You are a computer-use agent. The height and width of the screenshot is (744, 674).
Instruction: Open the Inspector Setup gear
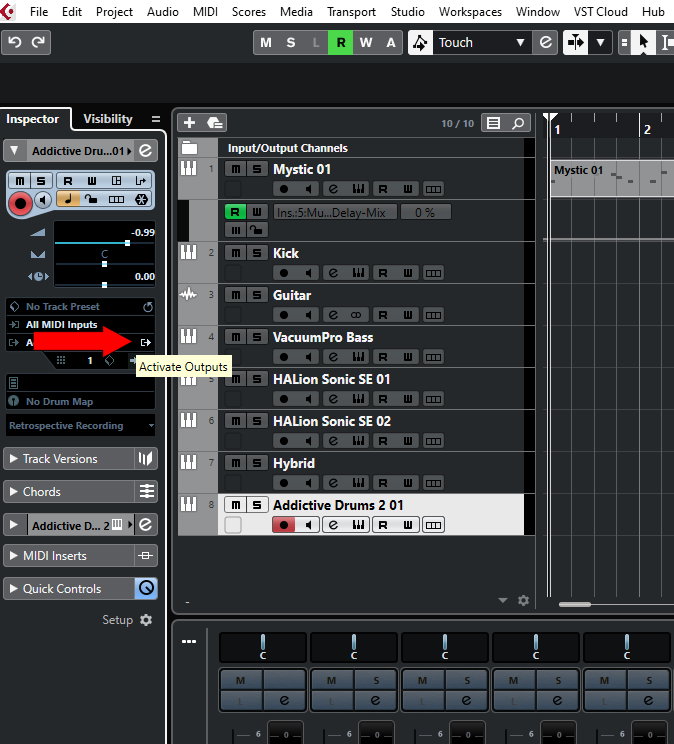[146, 620]
